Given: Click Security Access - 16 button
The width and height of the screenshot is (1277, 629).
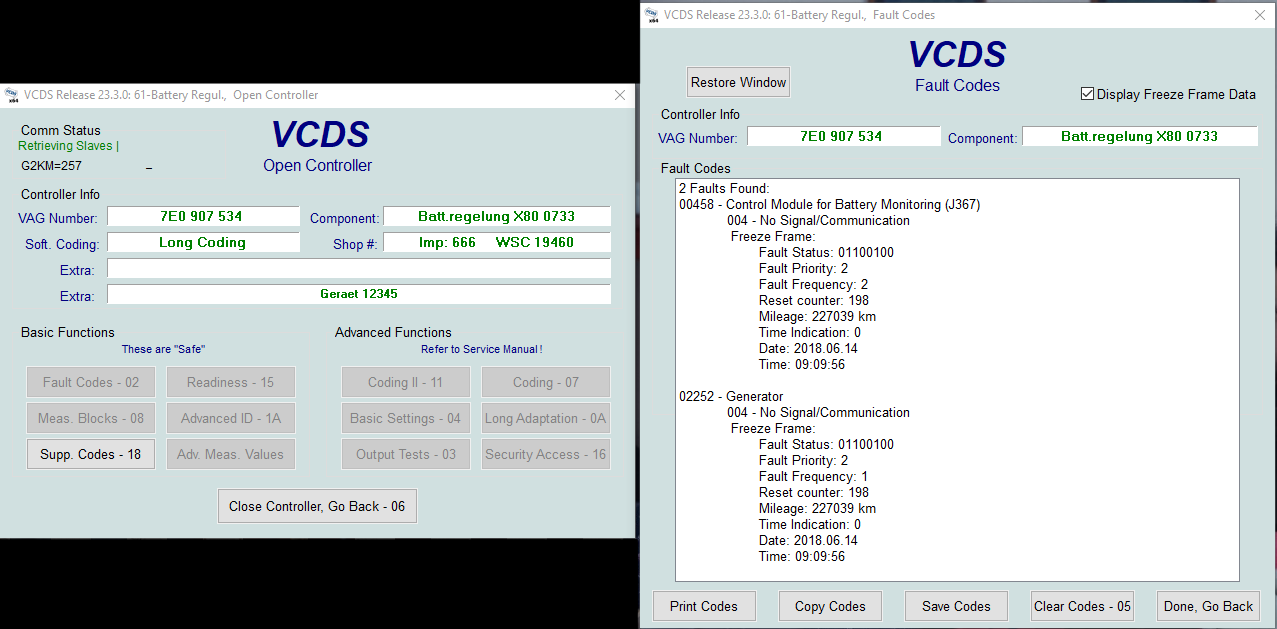Looking at the screenshot, I should pyautogui.click(x=545, y=454).
